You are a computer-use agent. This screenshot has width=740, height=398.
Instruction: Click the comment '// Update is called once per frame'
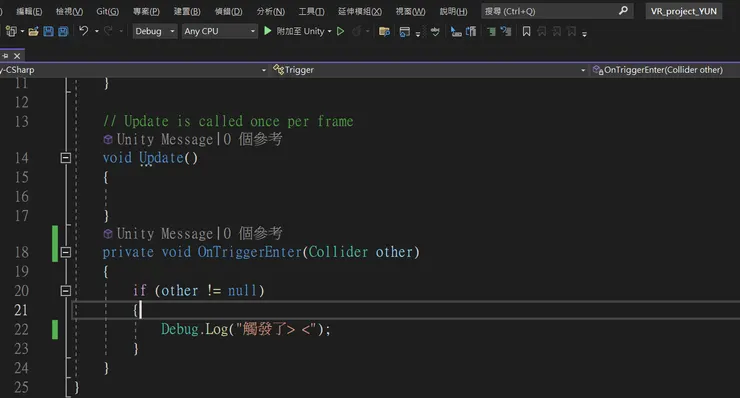point(228,121)
